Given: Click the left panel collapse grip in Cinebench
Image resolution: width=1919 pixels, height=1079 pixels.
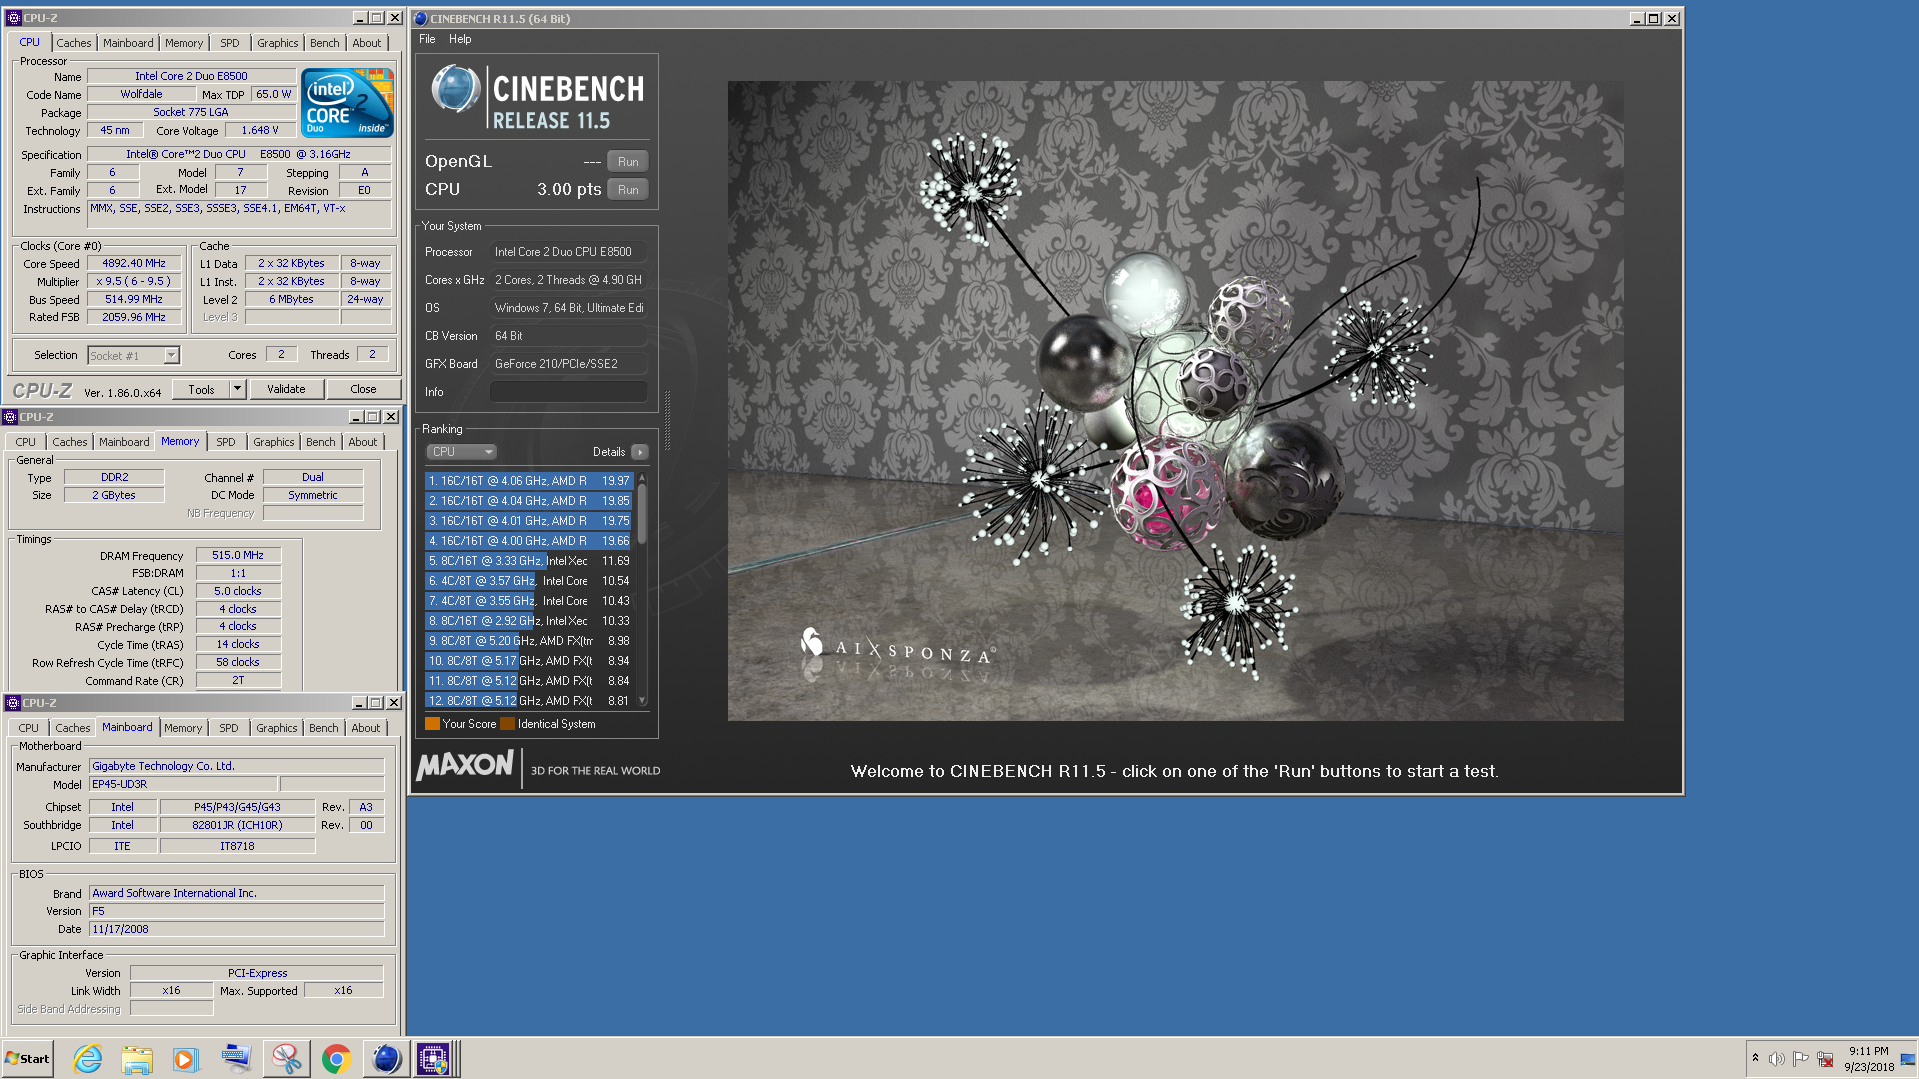Looking at the screenshot, I should [x=667, y=420].
